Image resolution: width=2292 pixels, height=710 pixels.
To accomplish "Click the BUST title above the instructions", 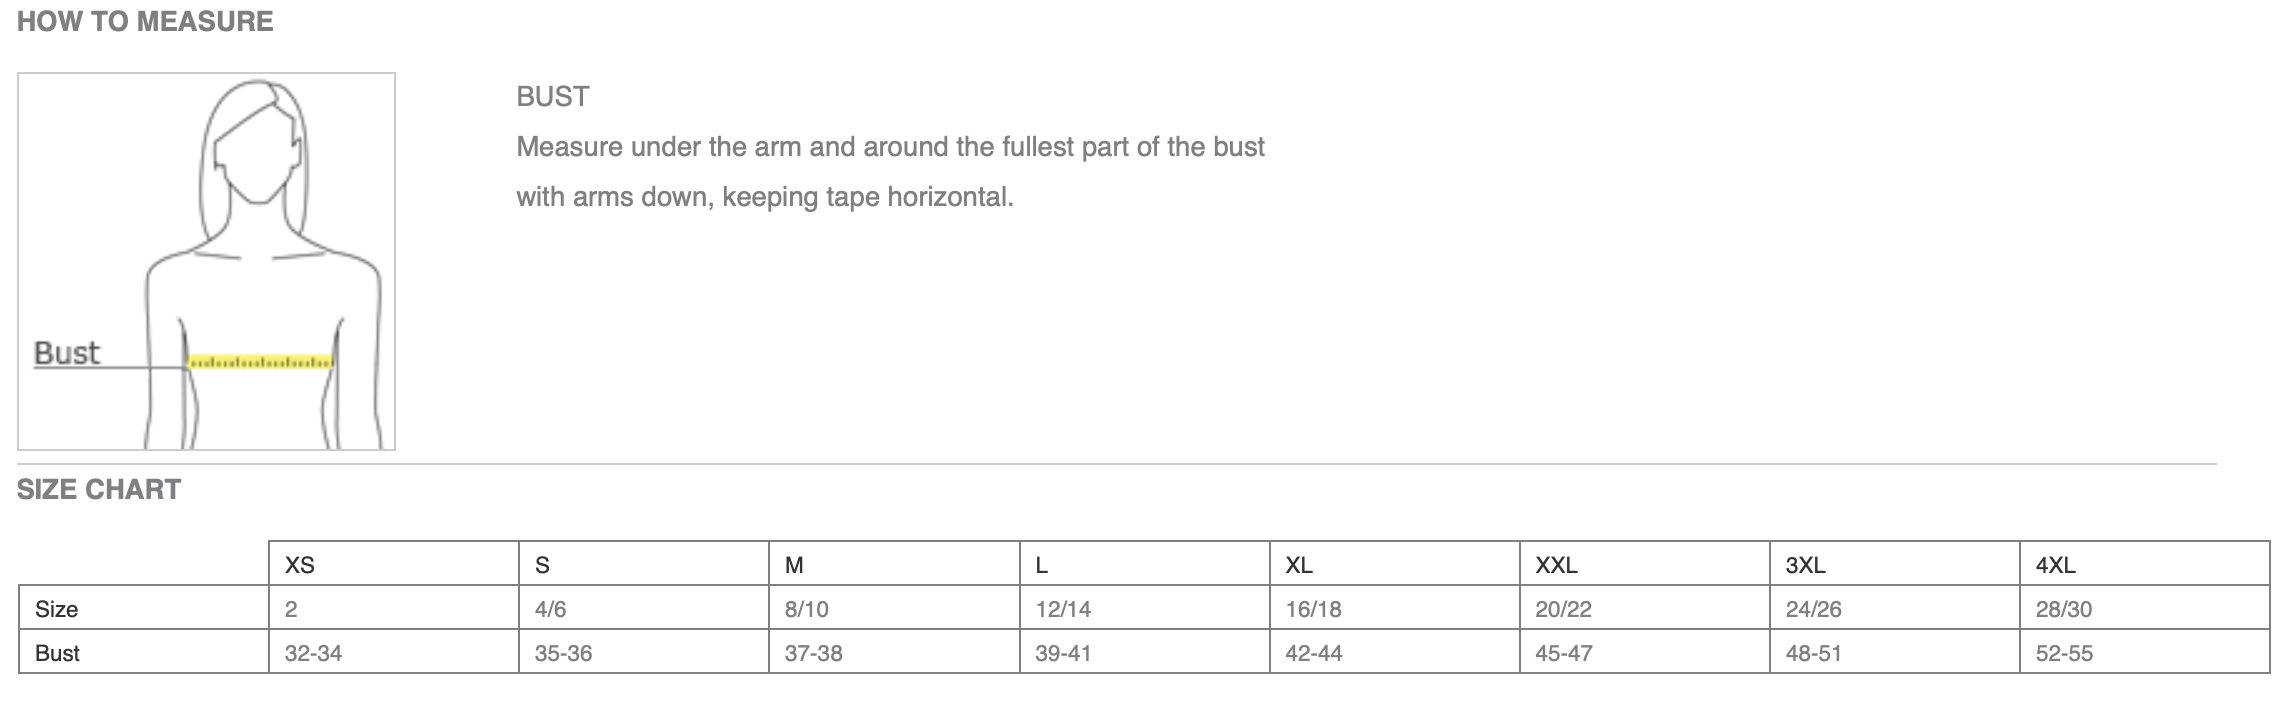I will point(553,97).
